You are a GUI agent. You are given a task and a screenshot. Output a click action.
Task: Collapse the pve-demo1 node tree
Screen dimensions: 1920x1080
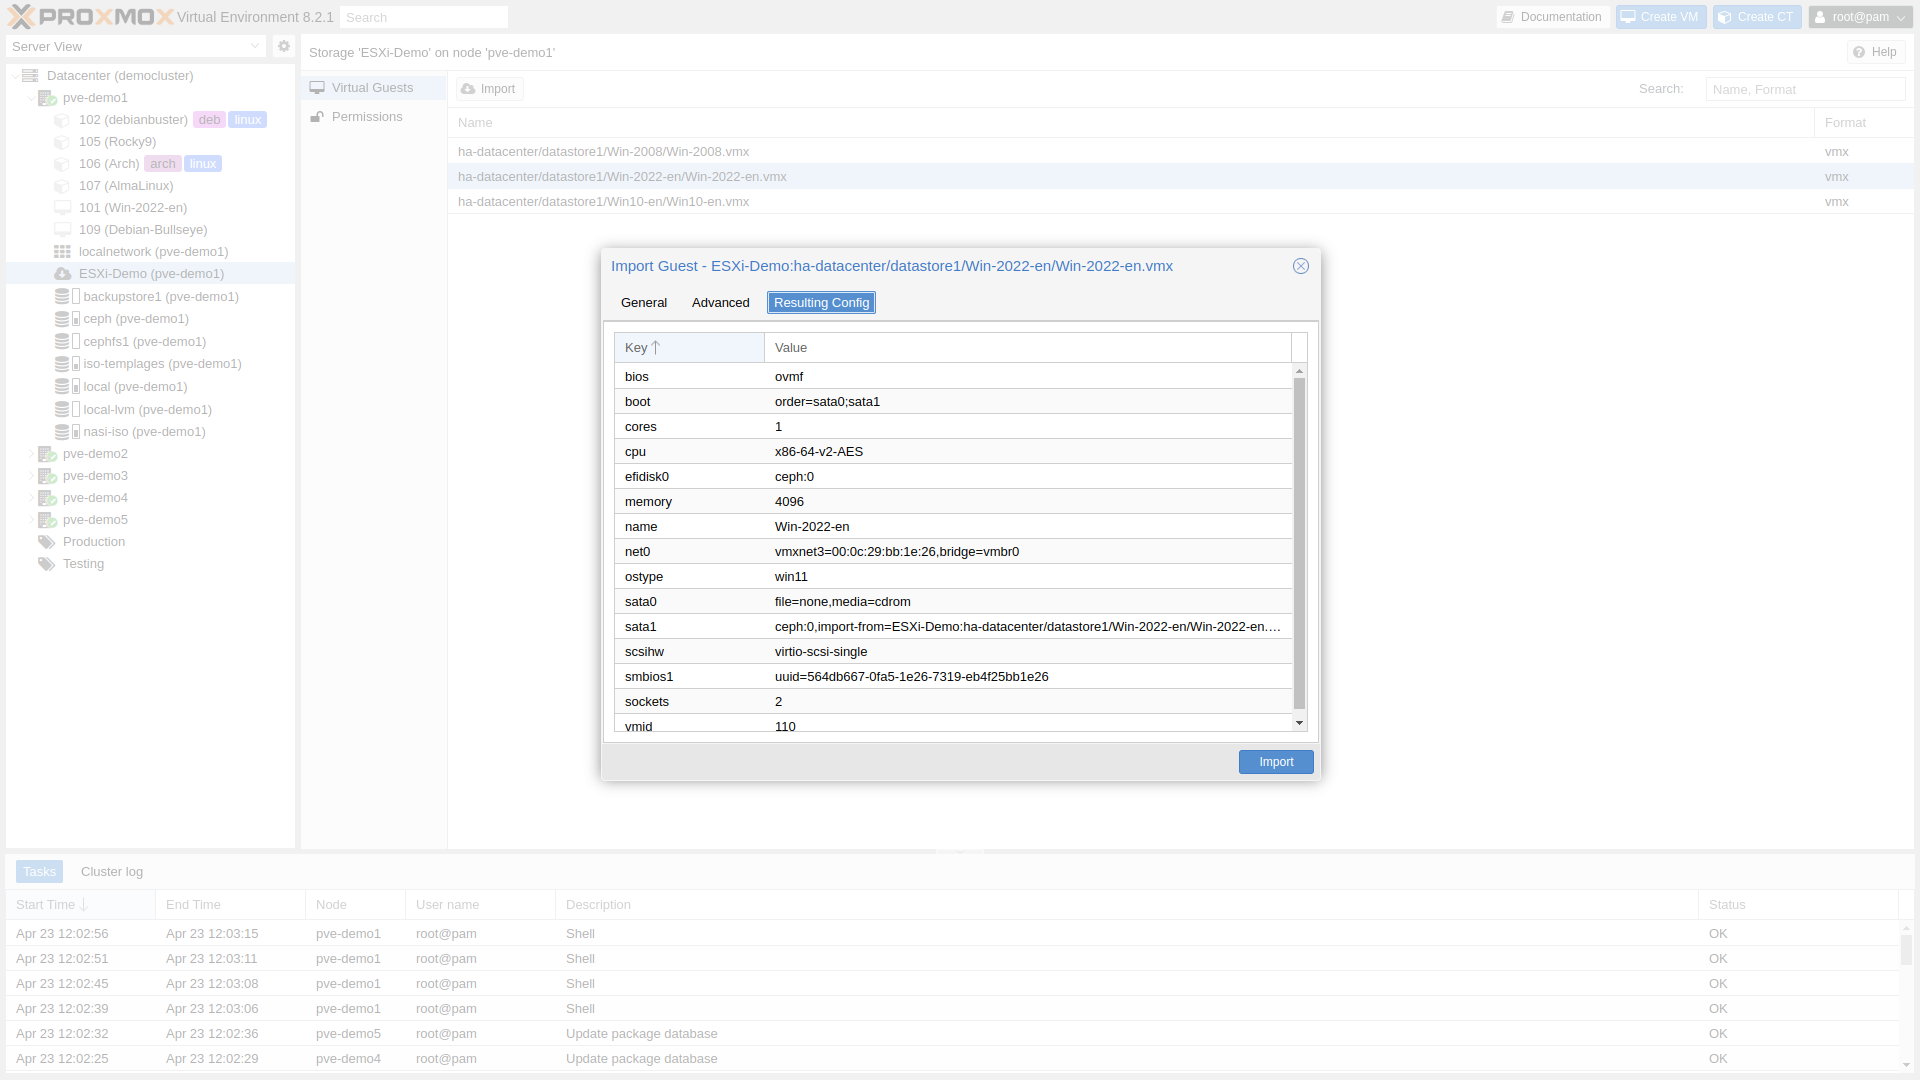coord(31,98)
